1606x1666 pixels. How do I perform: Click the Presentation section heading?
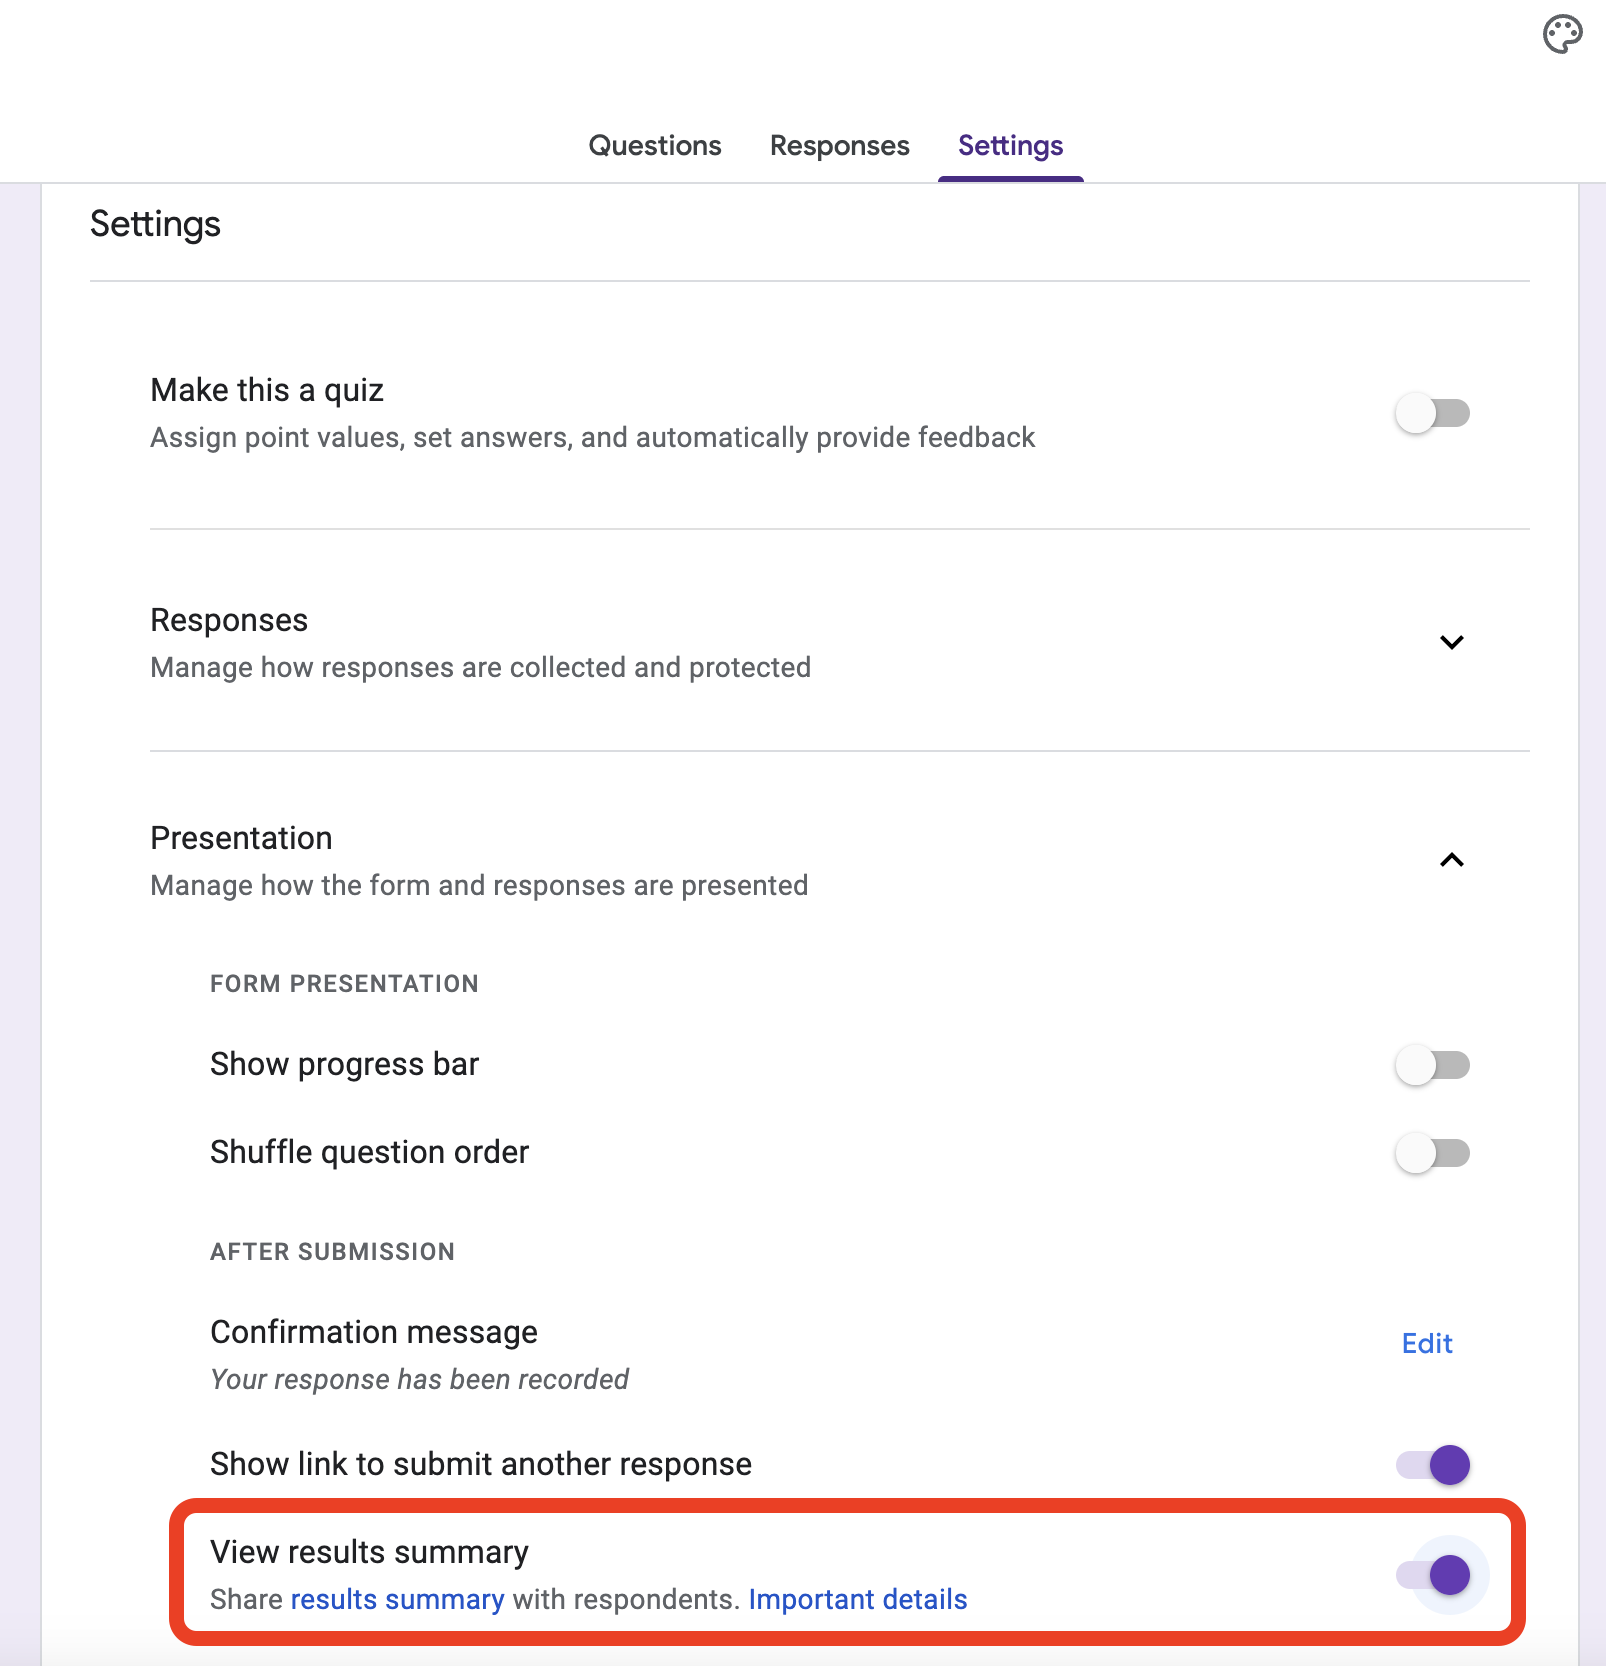coord(241,838)
